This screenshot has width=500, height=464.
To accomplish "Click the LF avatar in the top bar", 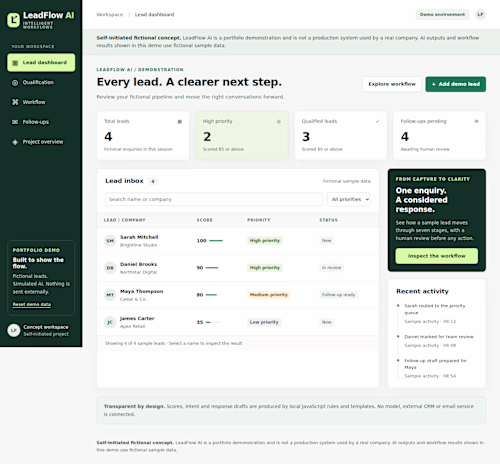I will click(480, 14).
